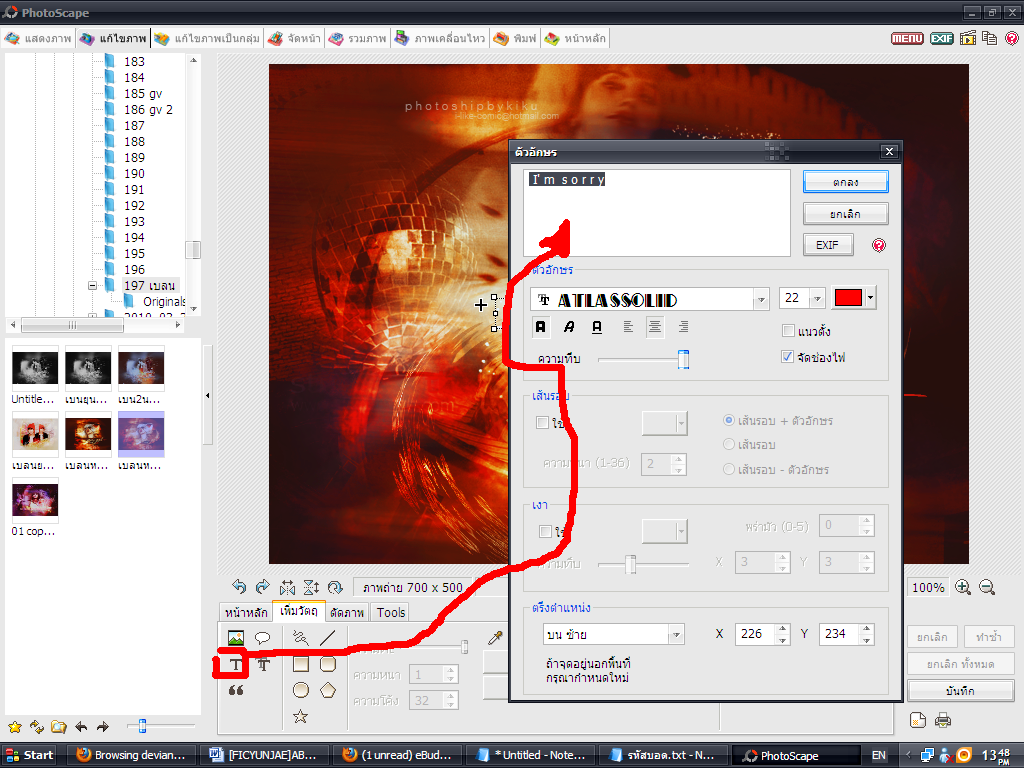Select the add photo object icon
The width and height of the screenshot is (1024, 768).
(236, 637)
